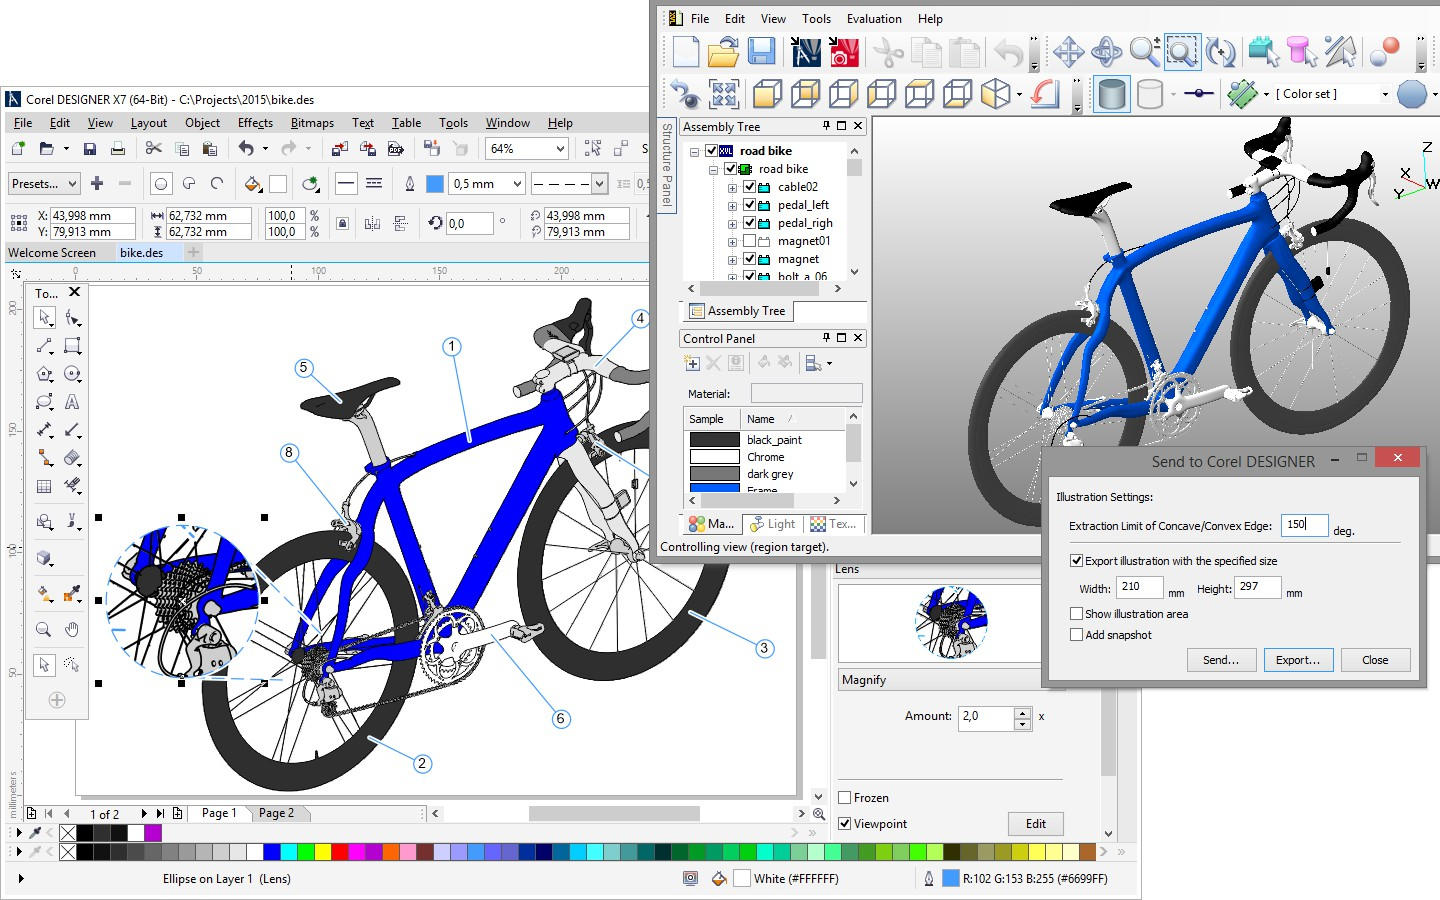Select the Pan view icon in 3D viewer
Screen dimensions: 1440x900
[x=1069, y=51]
